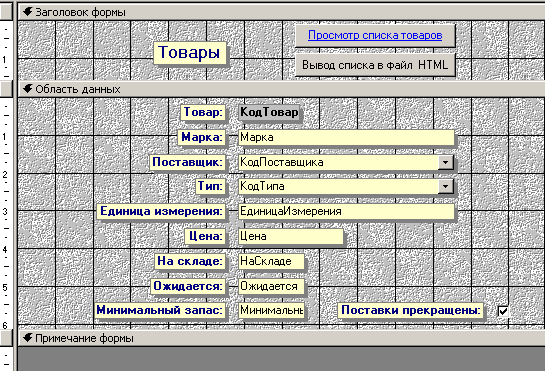This screenshot has height=371, width=545.
Task: Click the Марка text box
Action: click(346, 137)
